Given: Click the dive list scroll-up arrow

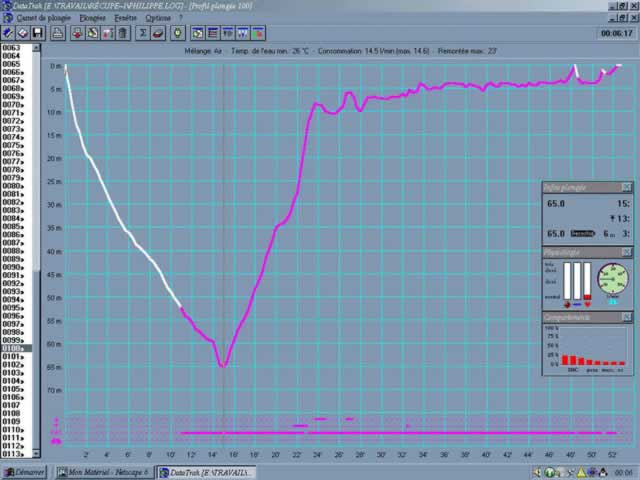Looking at the screenshot, I should tap(36, 48).
